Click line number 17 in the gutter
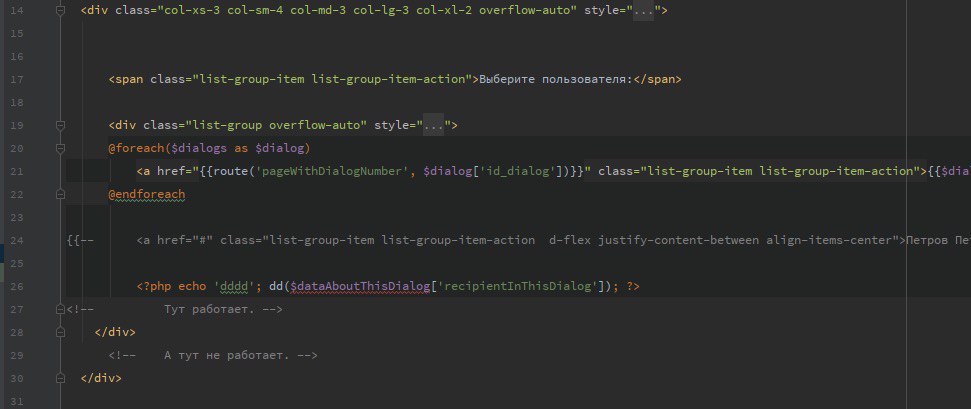The width and height of the screenshot is (971, 409). pos(17,79)
